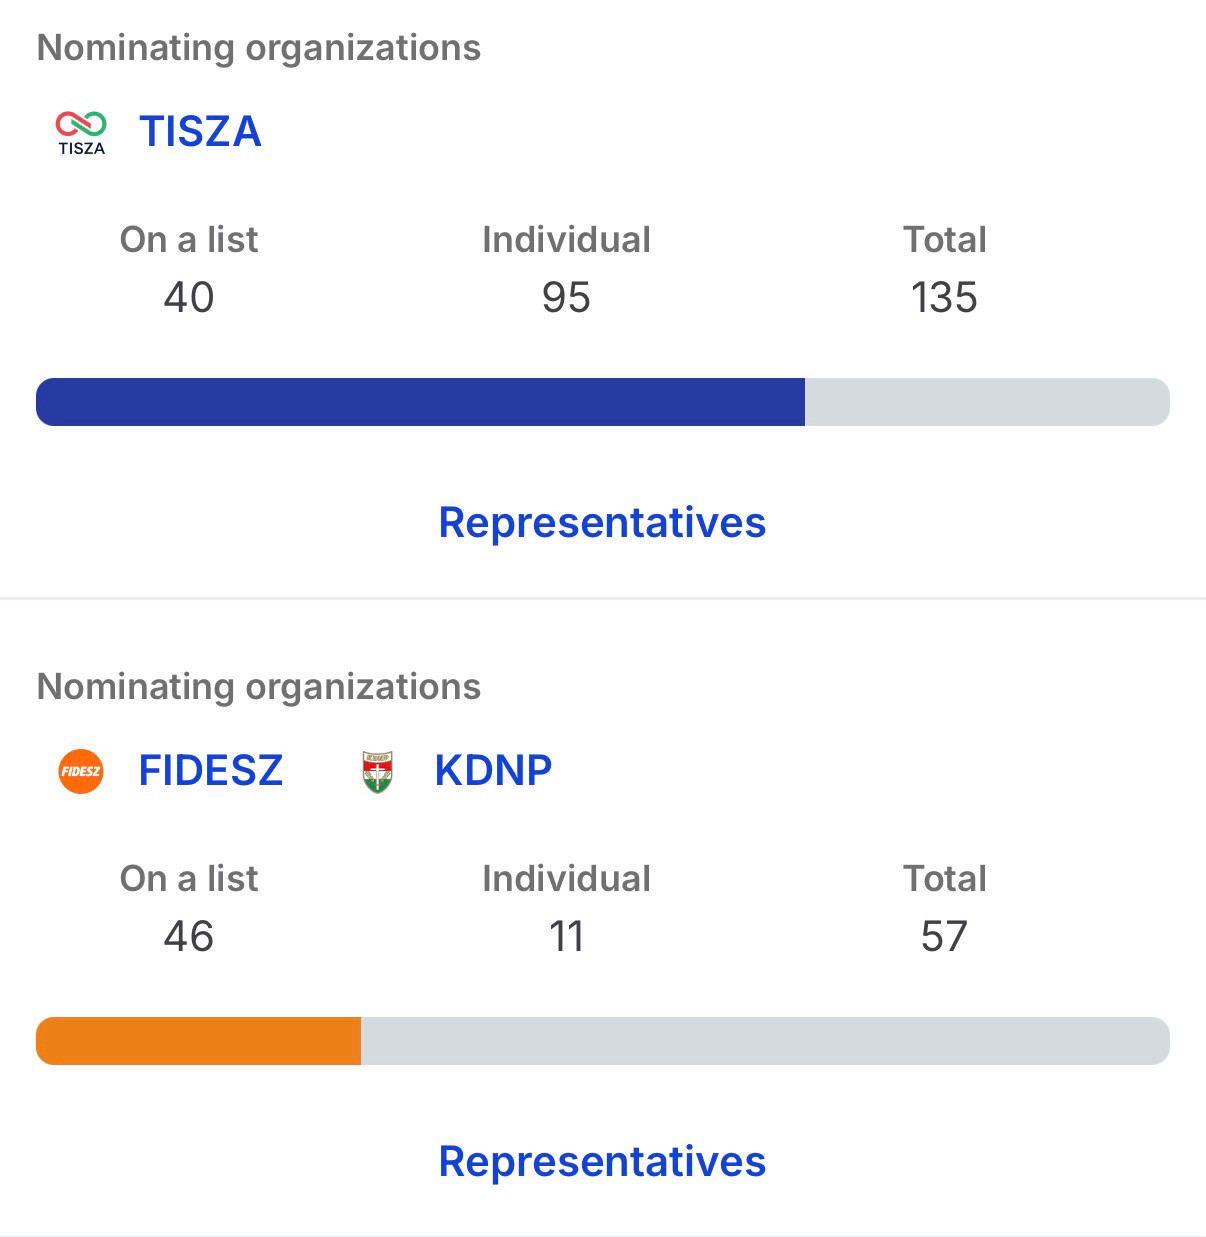Open the TISZA organization link

point(200,132)
